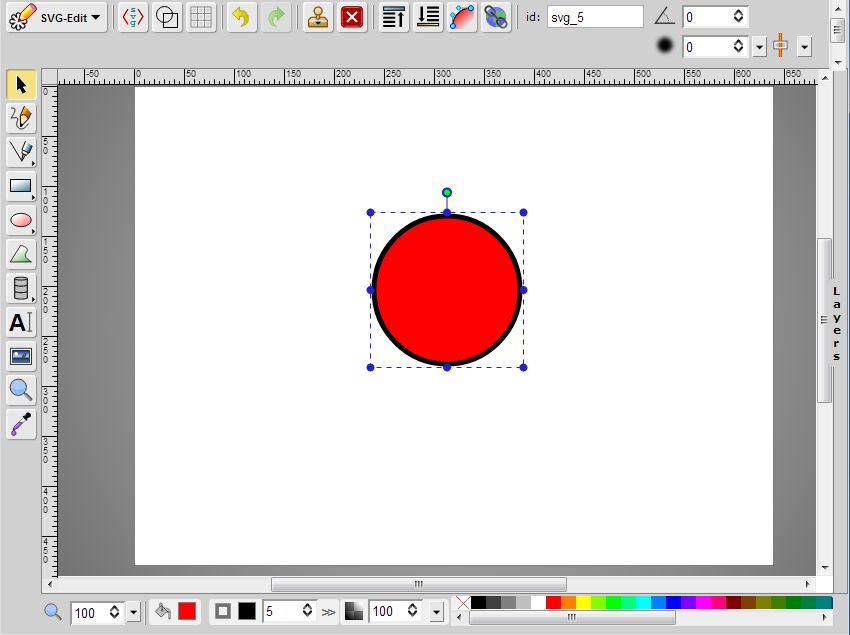Open the SVG-Edit main menu
850x635 pixels.
[56, 17]
